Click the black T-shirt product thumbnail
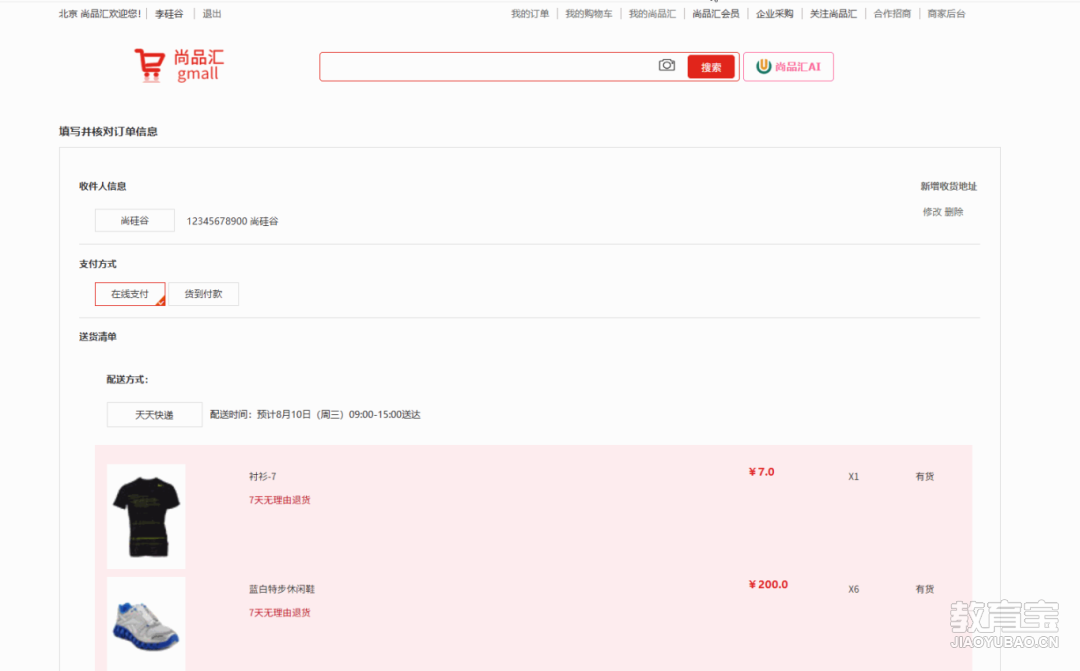Viewport: 1080px width, 671px height. click(146, 516)
